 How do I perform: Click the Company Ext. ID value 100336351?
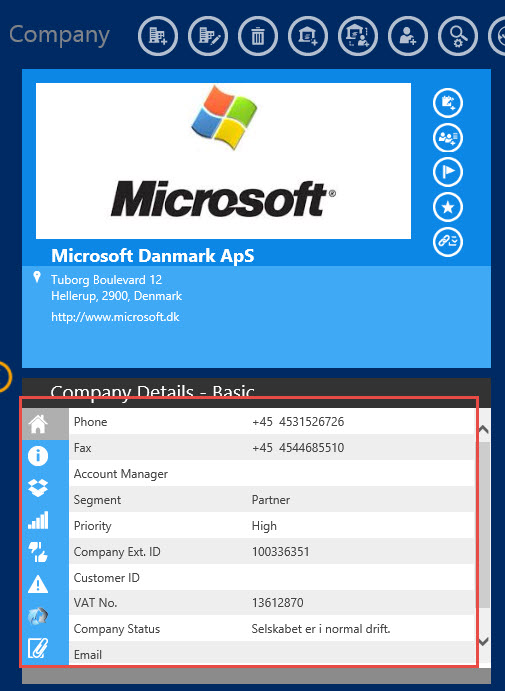pos(280,552)
